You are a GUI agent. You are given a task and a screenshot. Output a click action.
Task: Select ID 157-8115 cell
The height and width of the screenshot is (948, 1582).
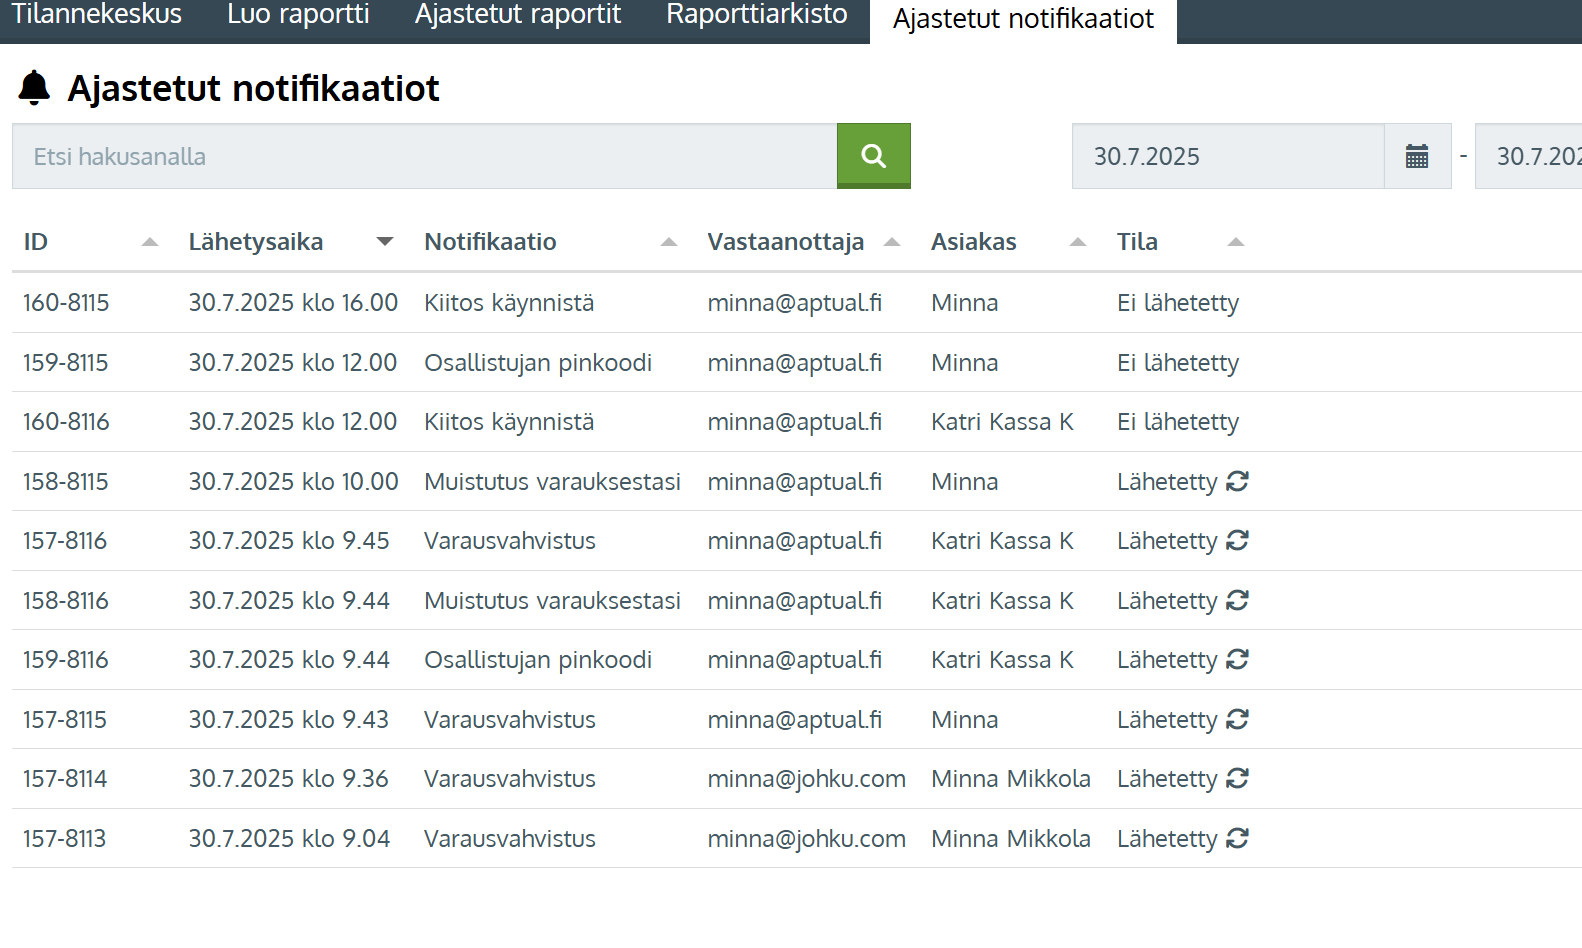(65, 720)
